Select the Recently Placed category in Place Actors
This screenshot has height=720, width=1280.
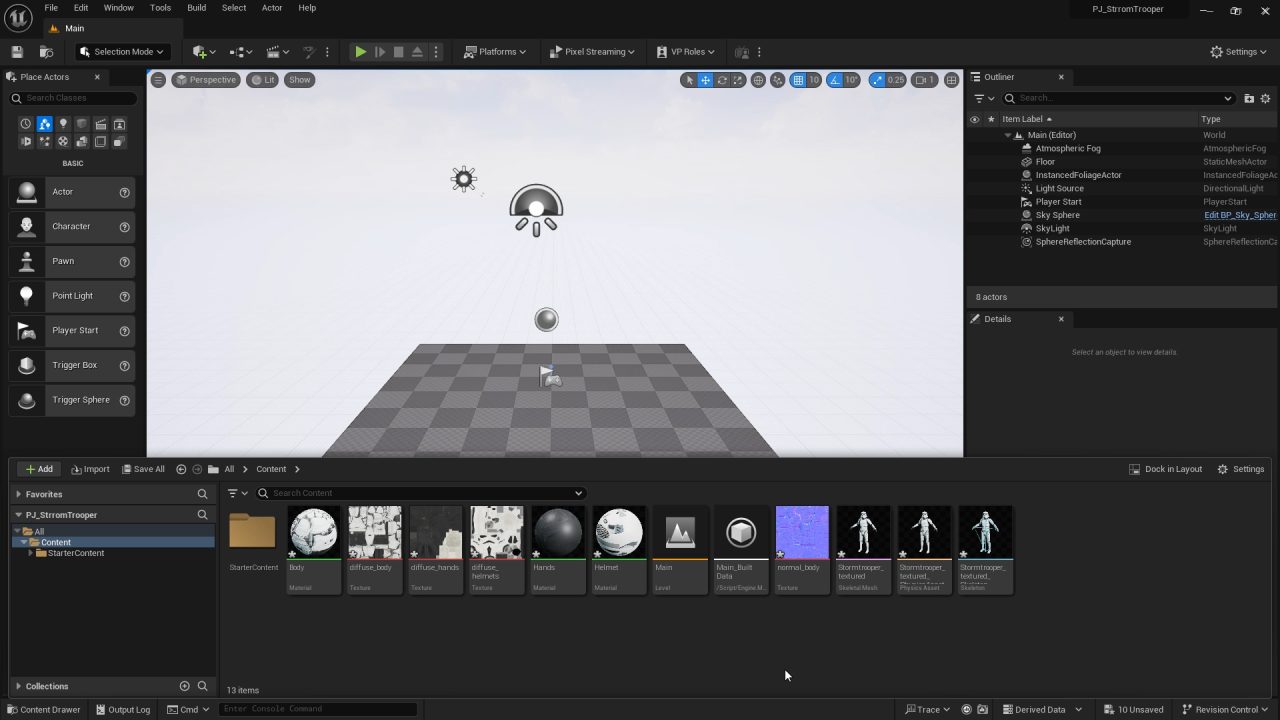(26, 124)
